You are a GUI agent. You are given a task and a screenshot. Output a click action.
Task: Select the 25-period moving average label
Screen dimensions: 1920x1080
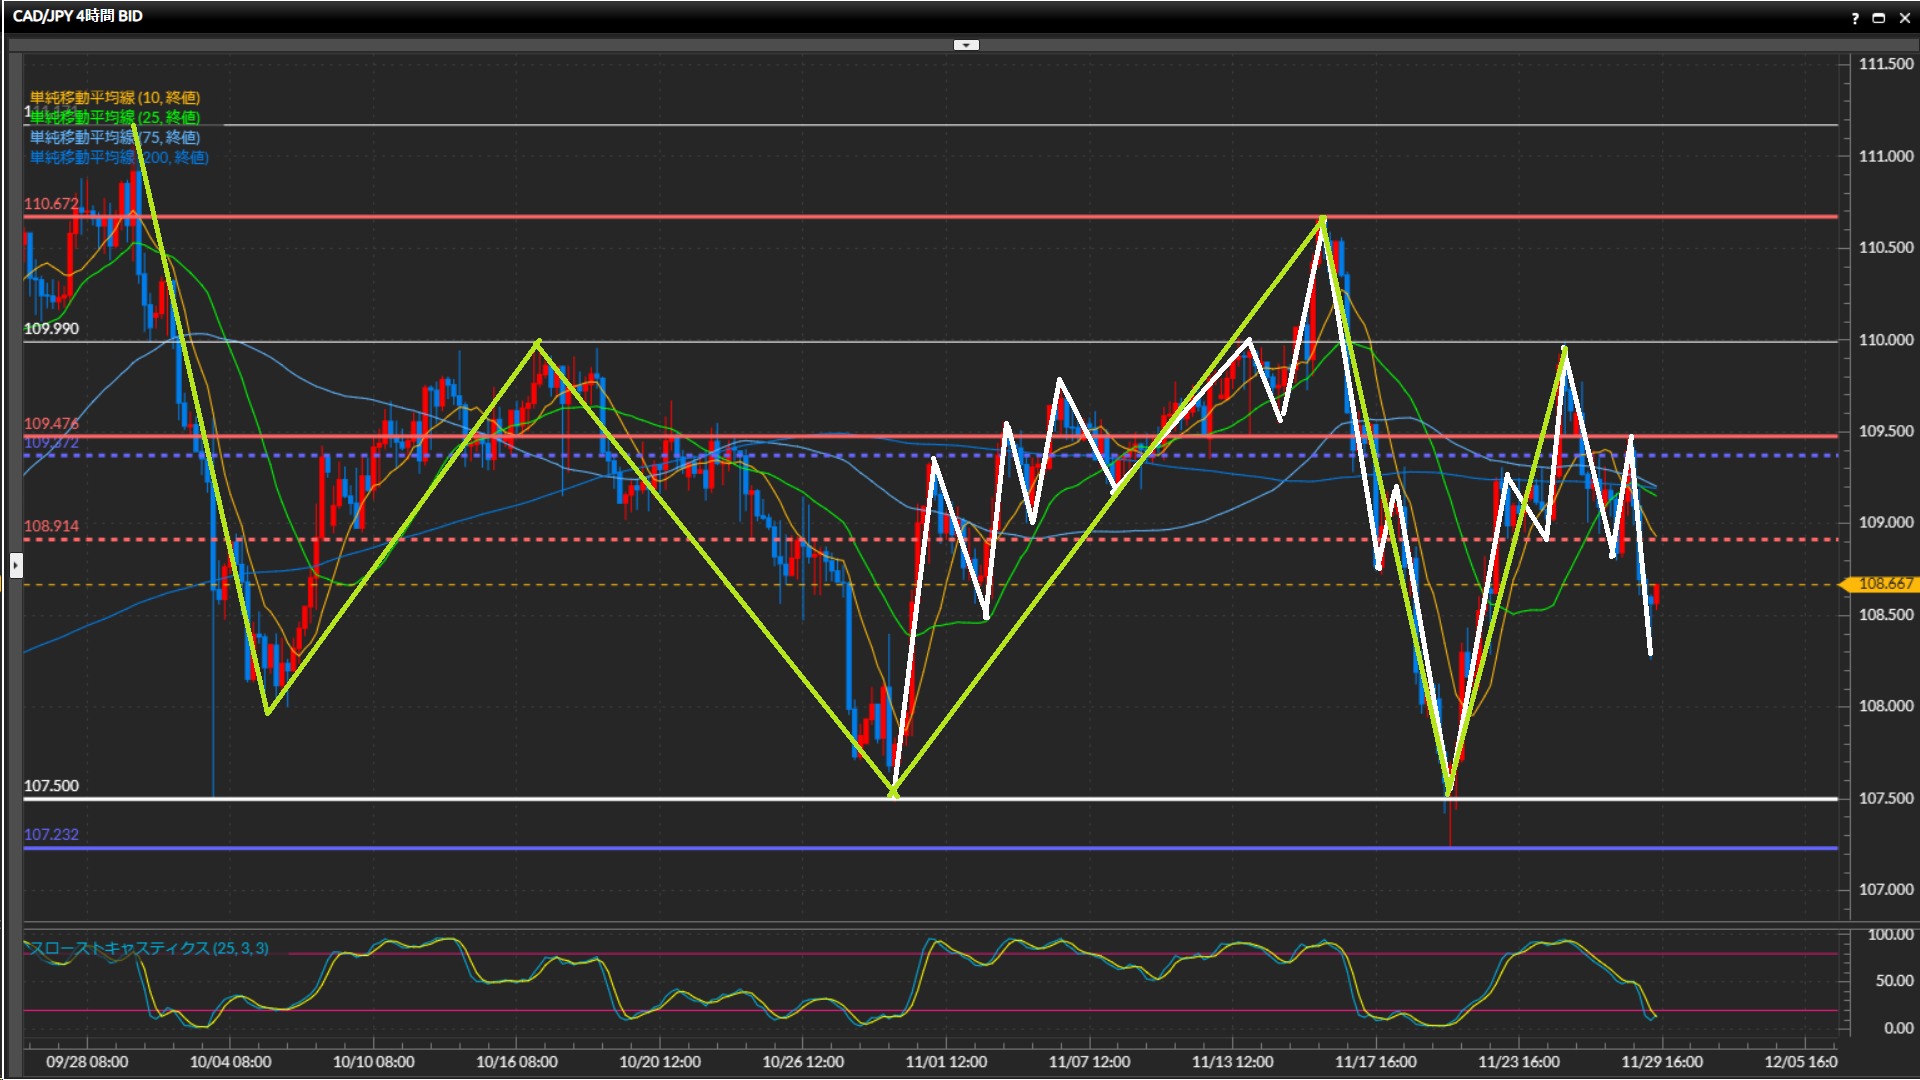click(115, 117)
